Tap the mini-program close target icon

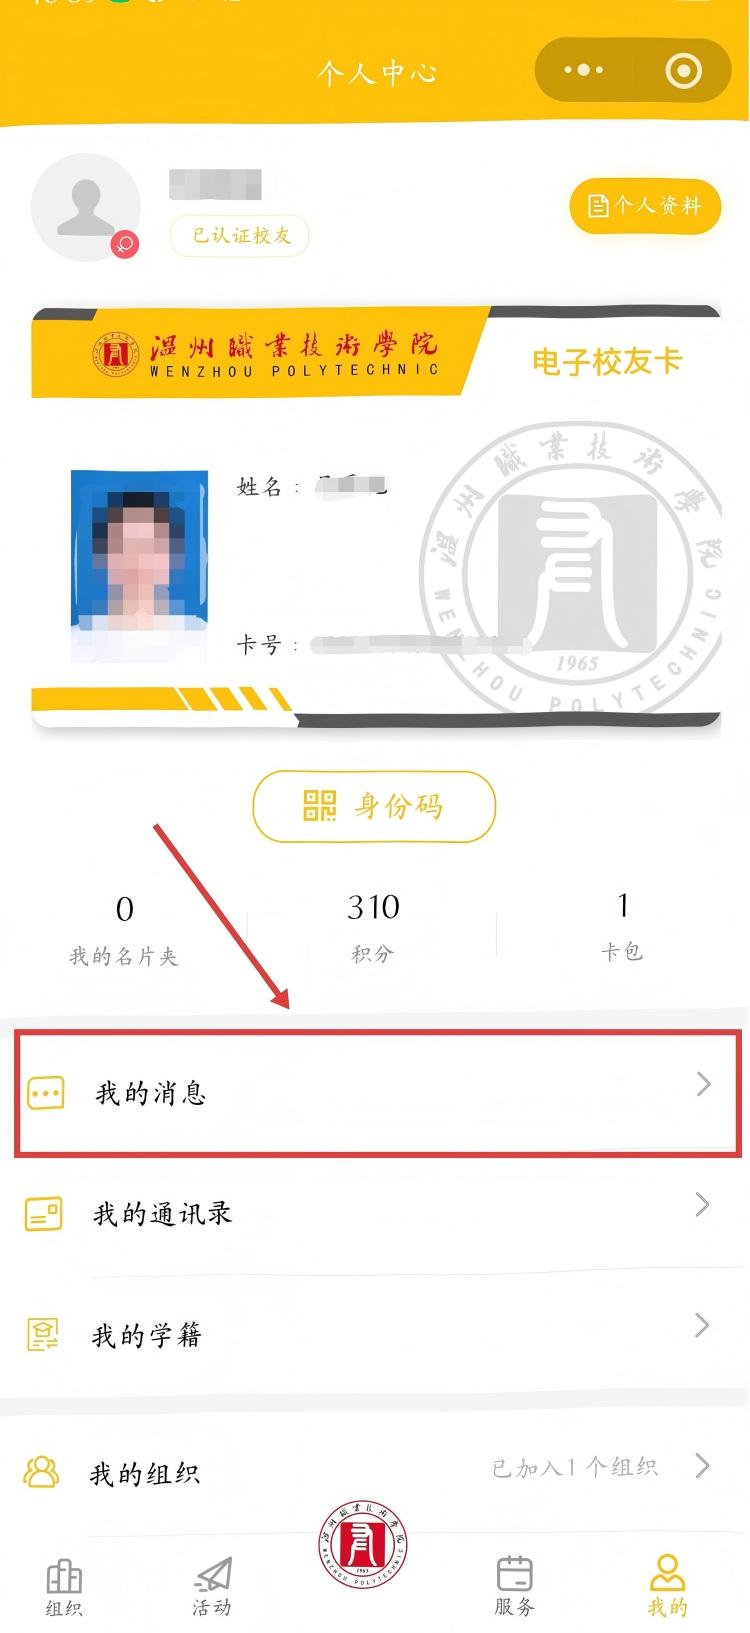pos(684,71)
